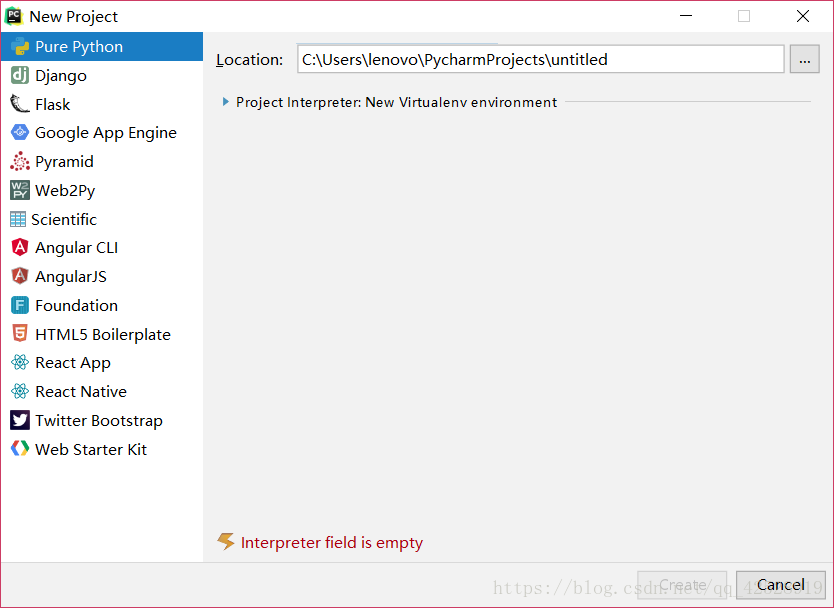Click 'Project Interpreter: New Virtualenv environment' text
Image resolution: width=834 pixels, height=608 pixels.
pyautogui.click(x=396, y=102)
